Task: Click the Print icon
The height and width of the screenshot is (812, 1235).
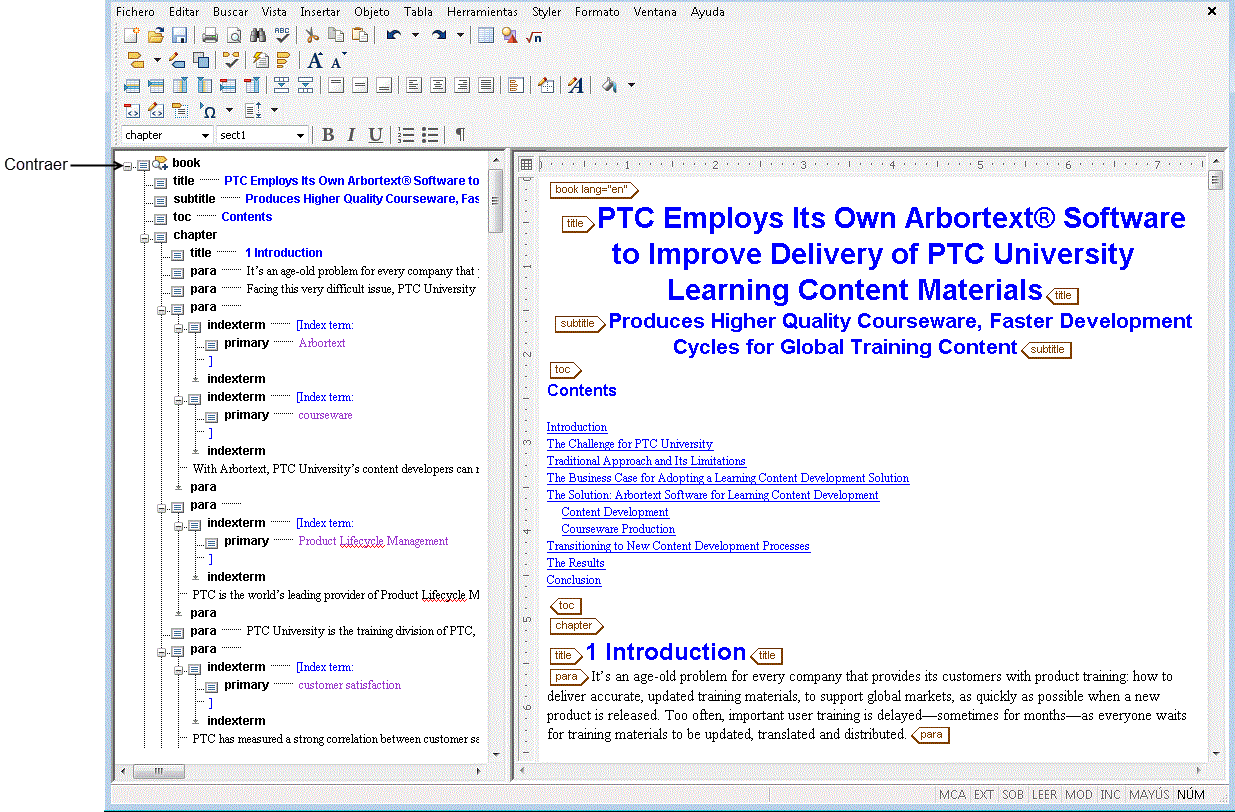Action: (x=210, y=36)
